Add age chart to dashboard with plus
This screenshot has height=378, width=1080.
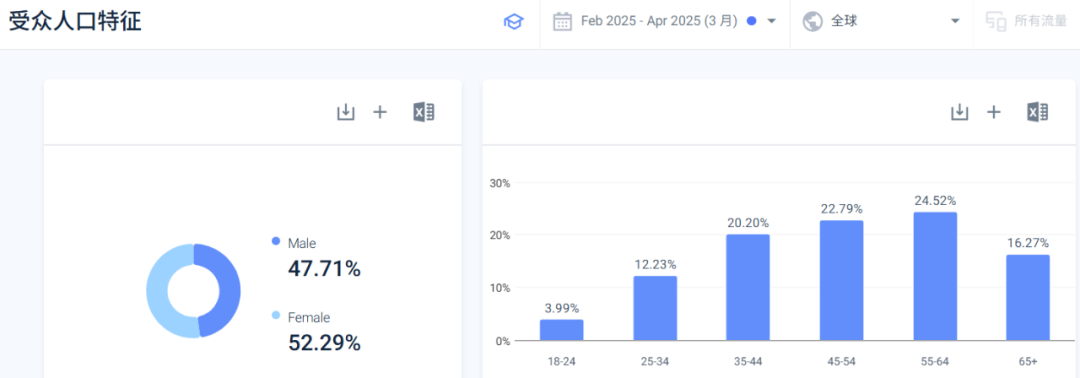tap(993, 112)
